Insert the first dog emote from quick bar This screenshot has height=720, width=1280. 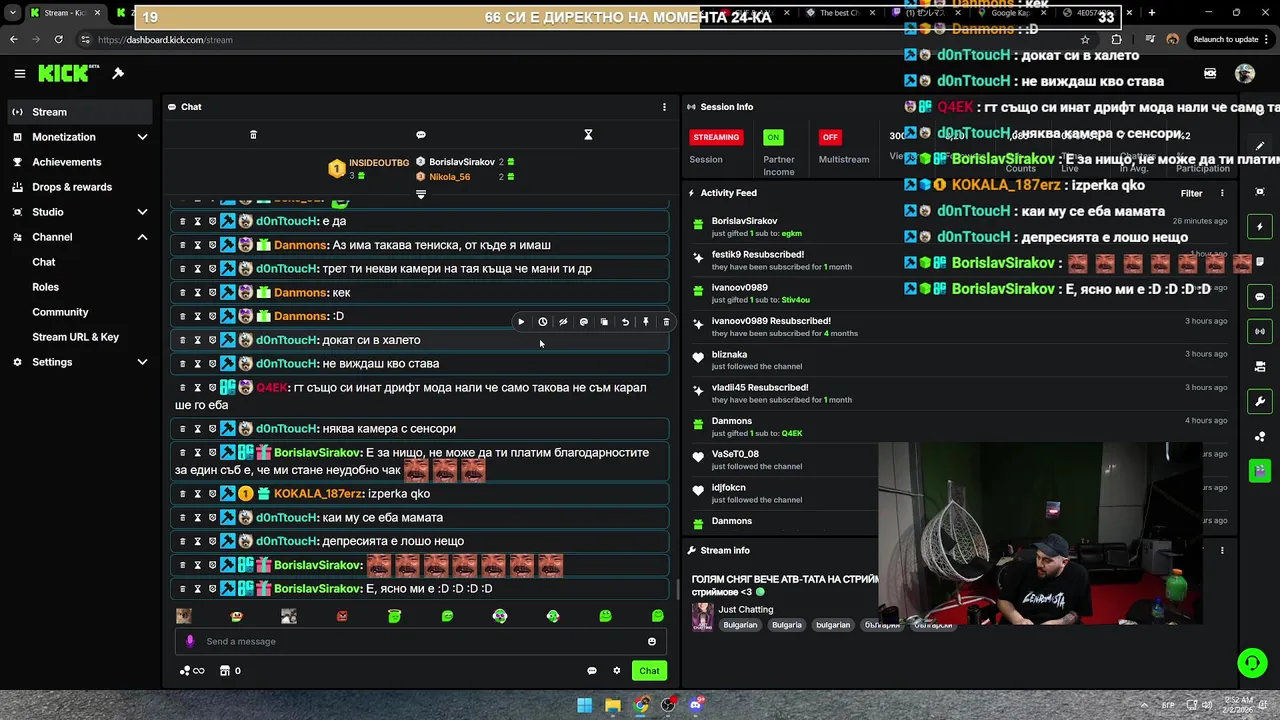pyautogui.click(x=183, y=616)
